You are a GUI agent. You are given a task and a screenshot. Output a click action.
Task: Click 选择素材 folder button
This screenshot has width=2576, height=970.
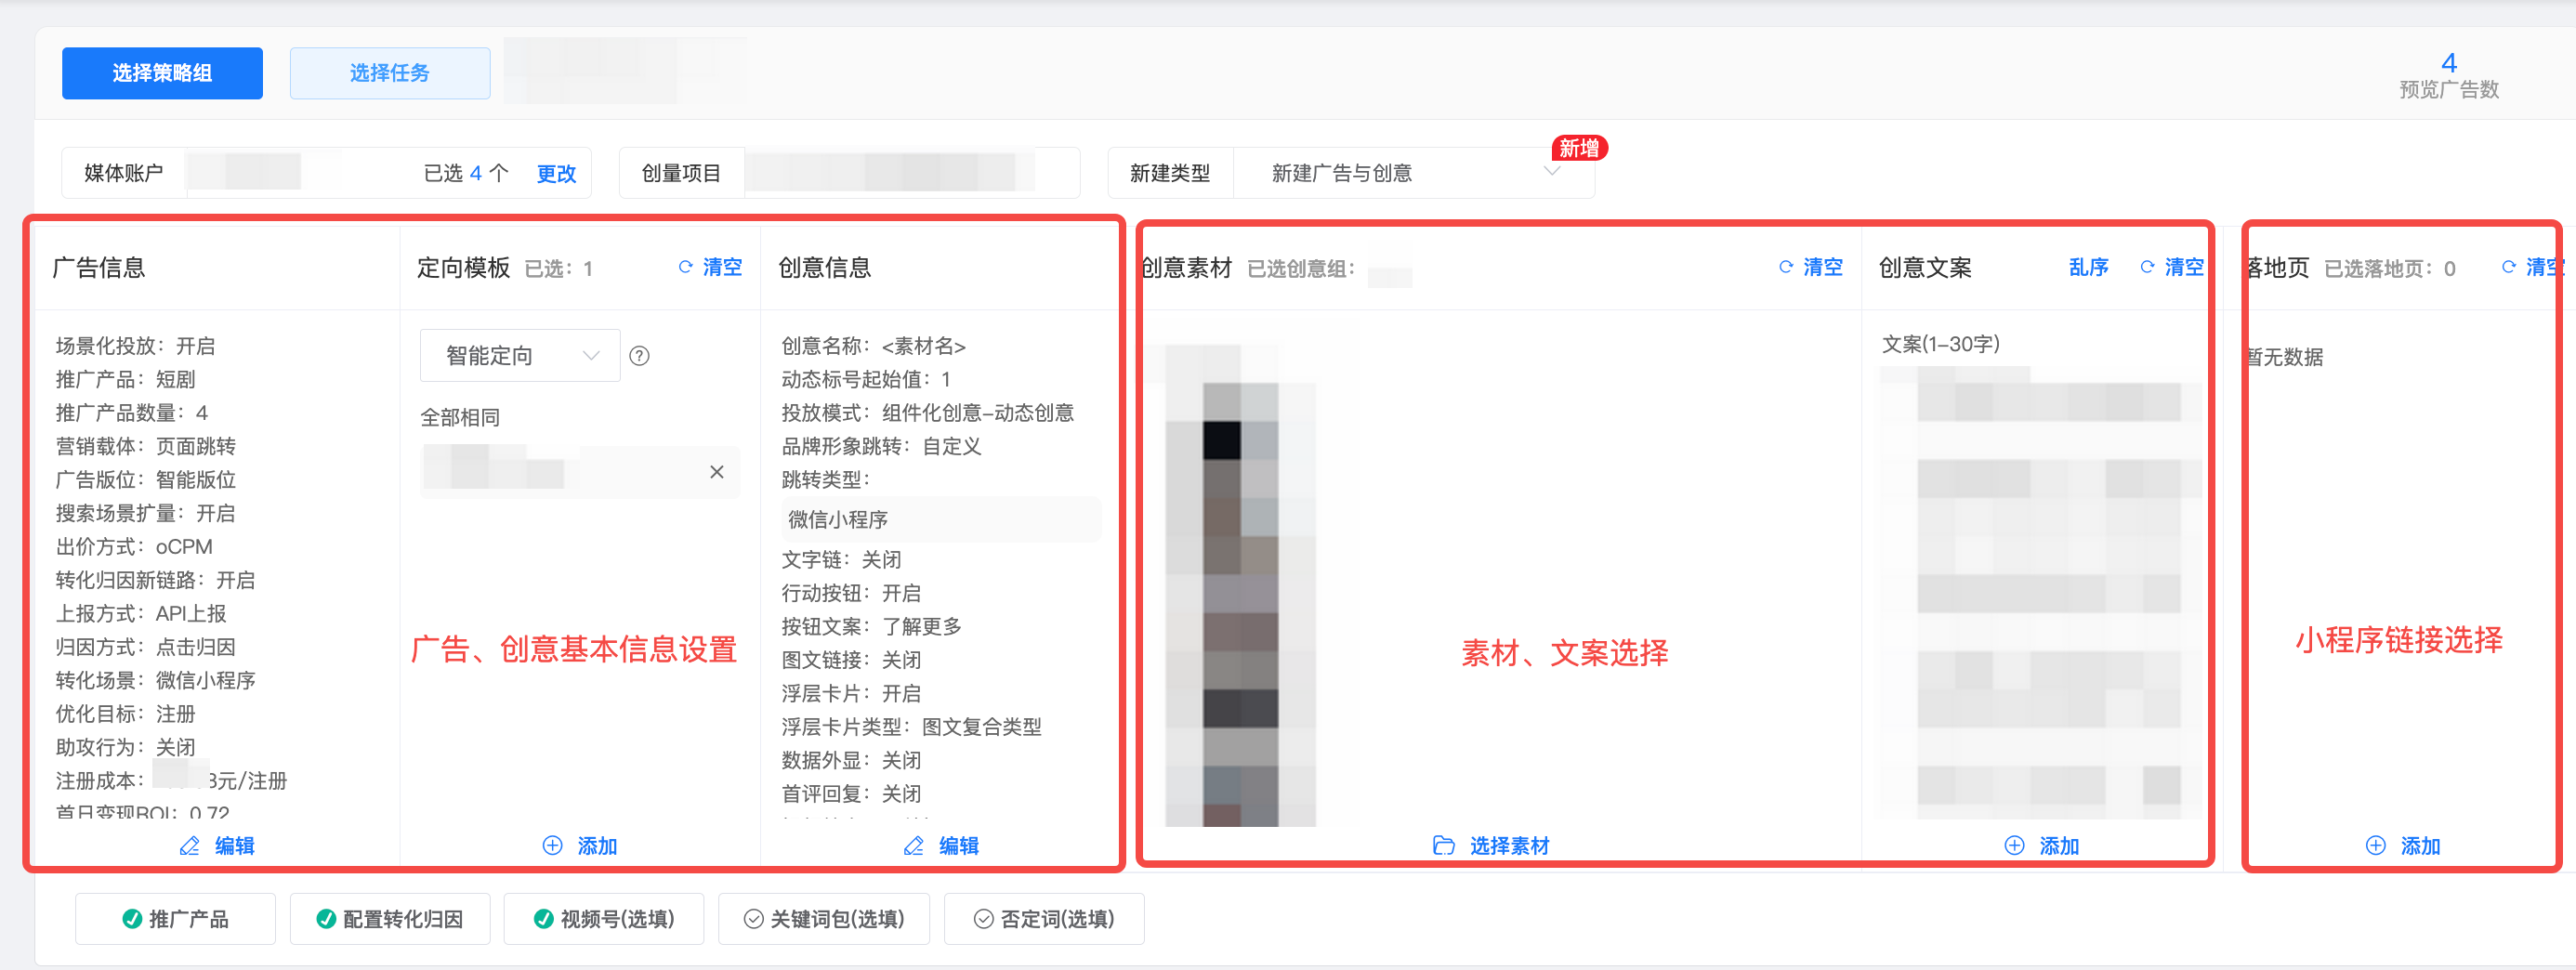(1491, 846)
